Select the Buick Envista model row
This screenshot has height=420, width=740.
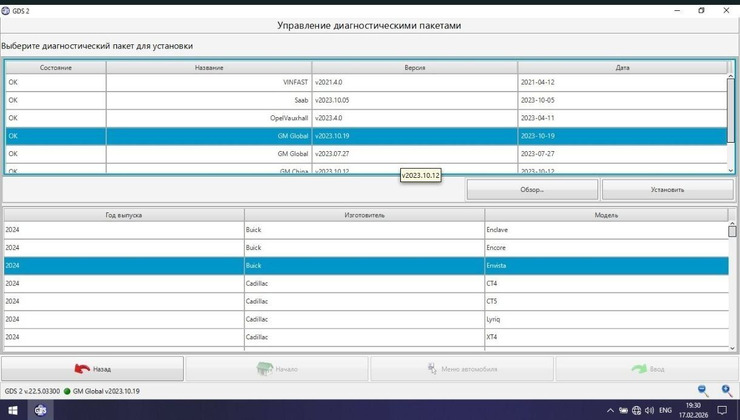366,266
